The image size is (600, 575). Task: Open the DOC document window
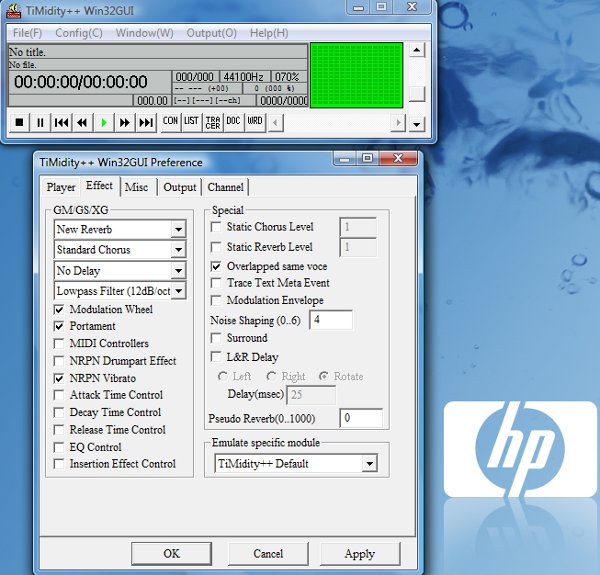click(233, 122)
